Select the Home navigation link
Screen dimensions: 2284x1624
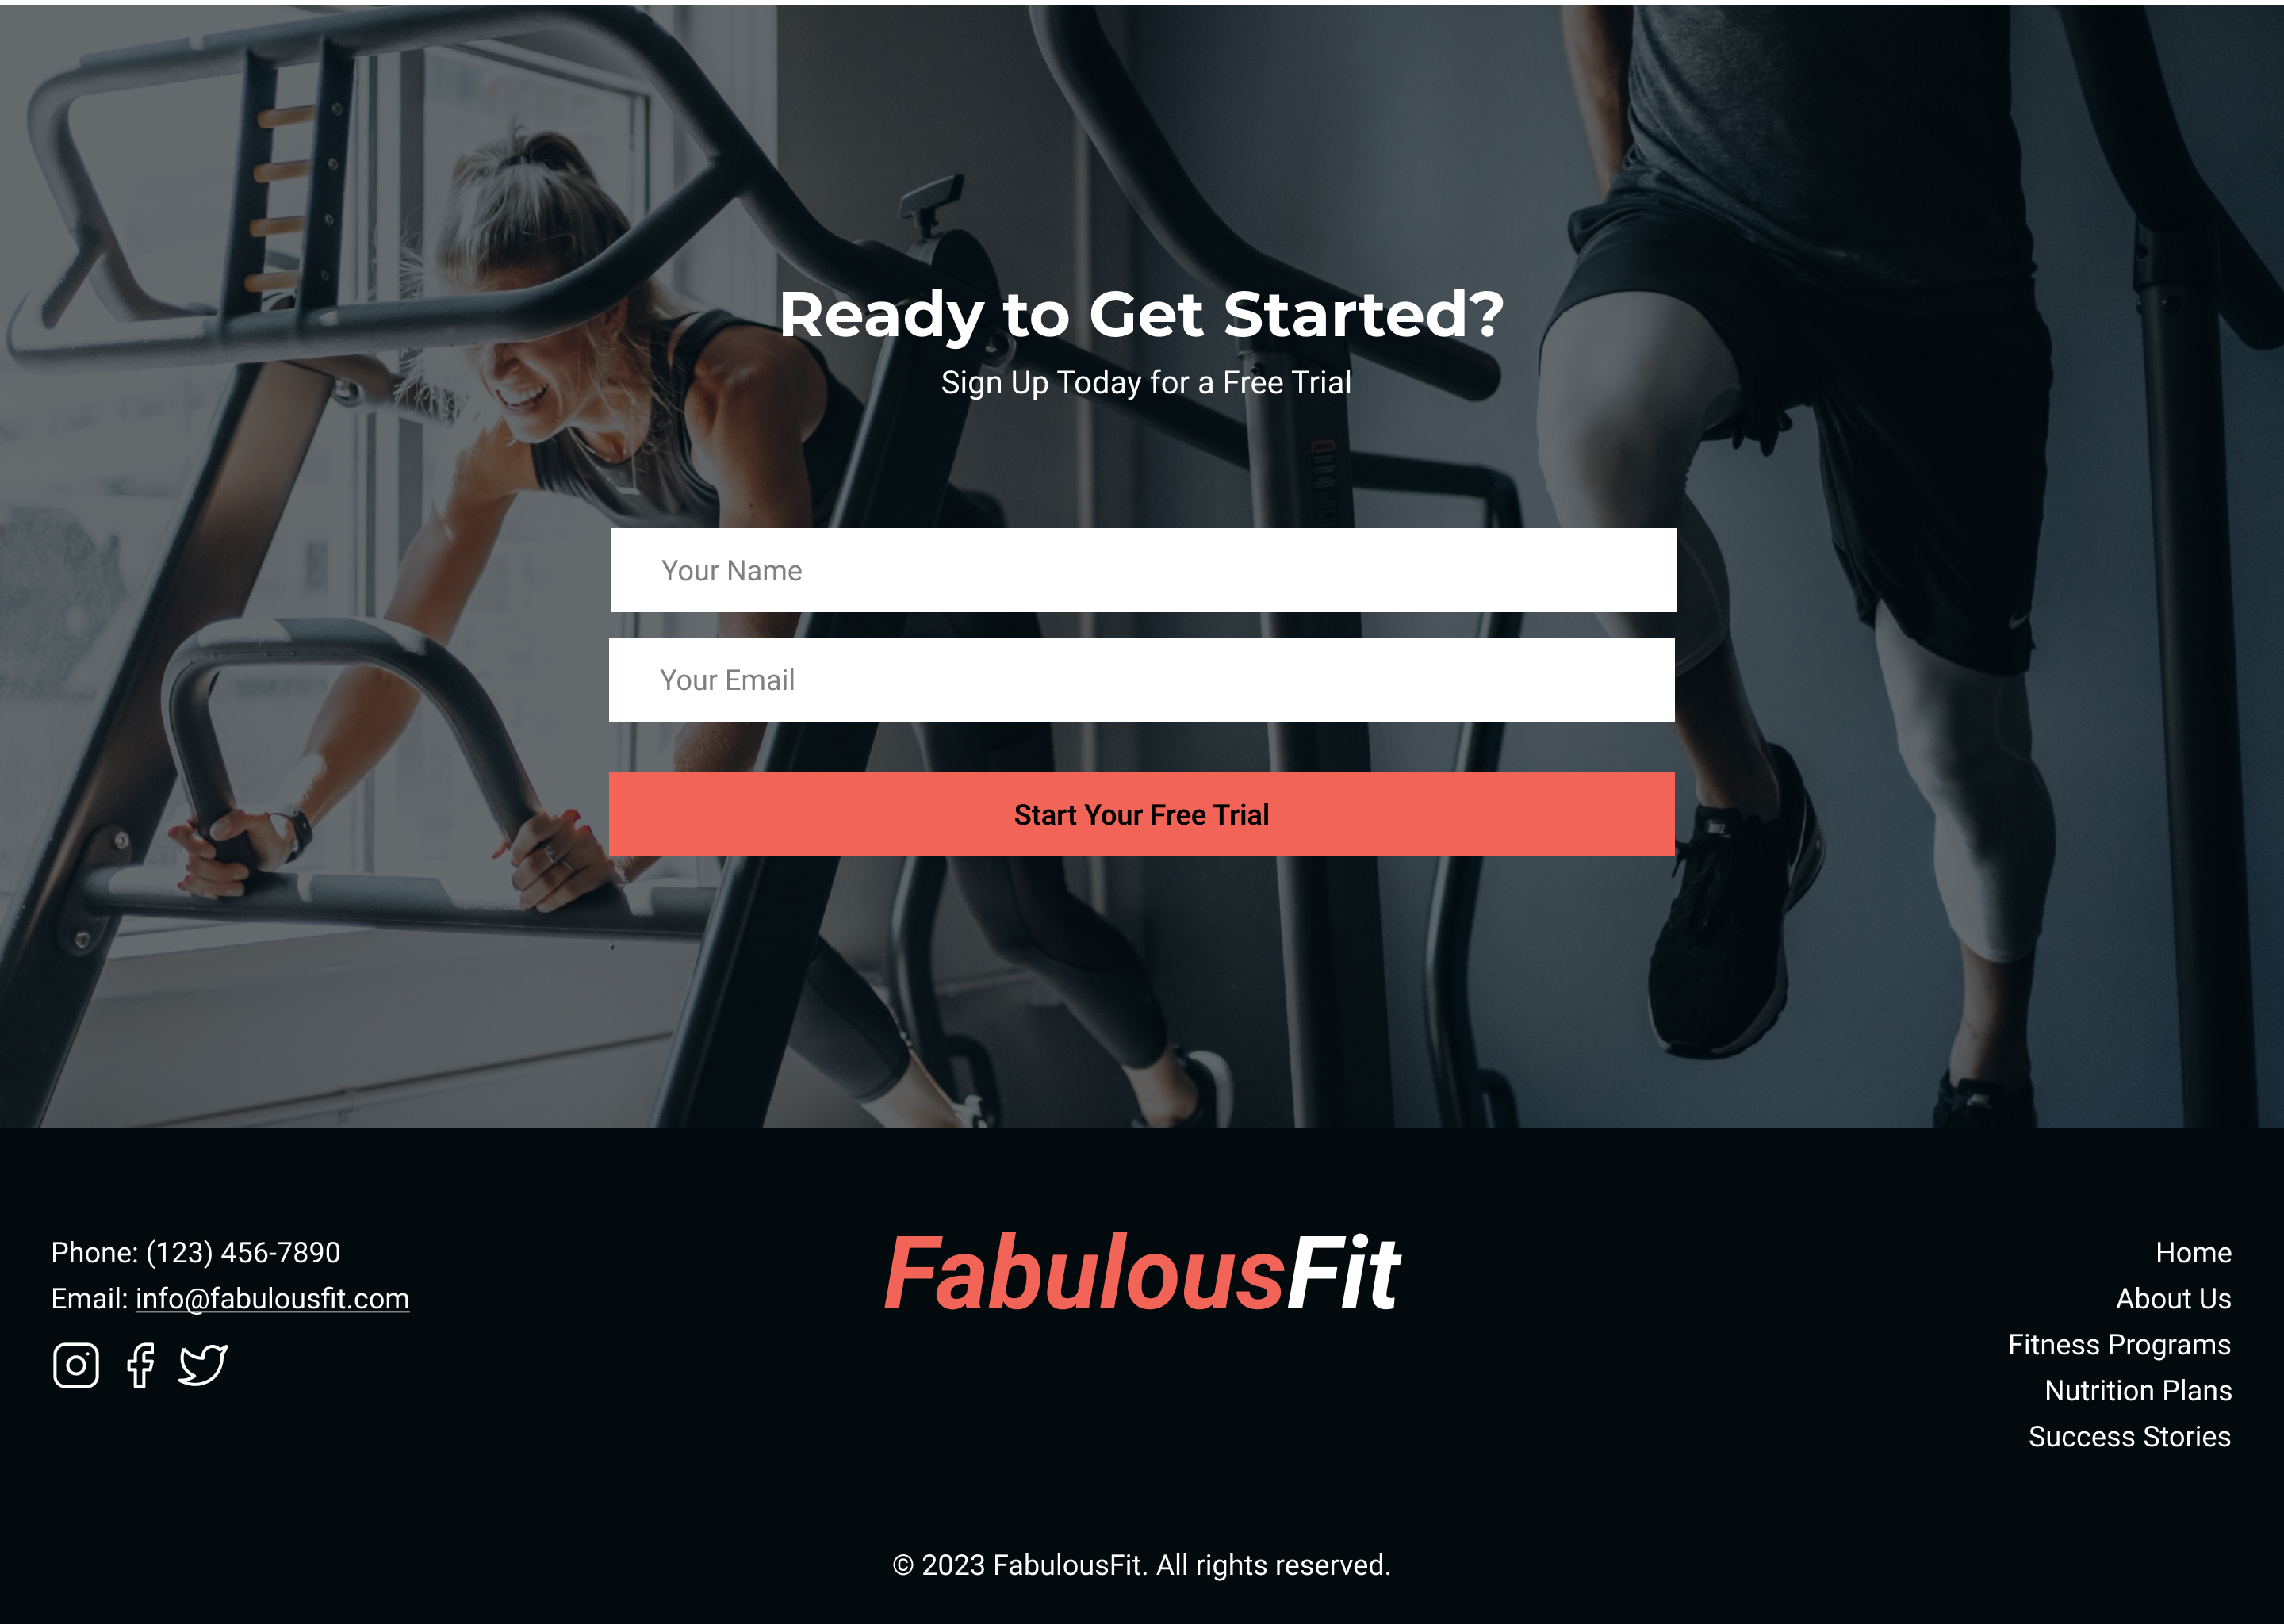point(2193,1251)
